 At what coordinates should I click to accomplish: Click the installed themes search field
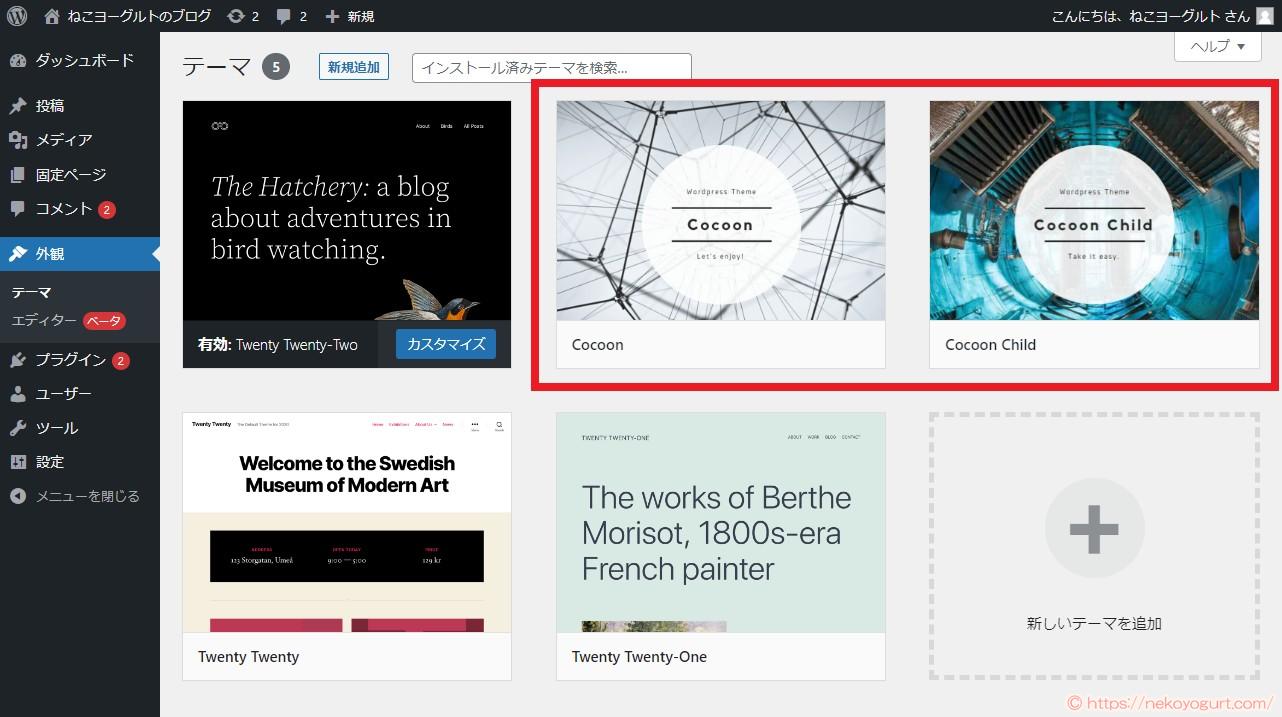coord(551,68)
